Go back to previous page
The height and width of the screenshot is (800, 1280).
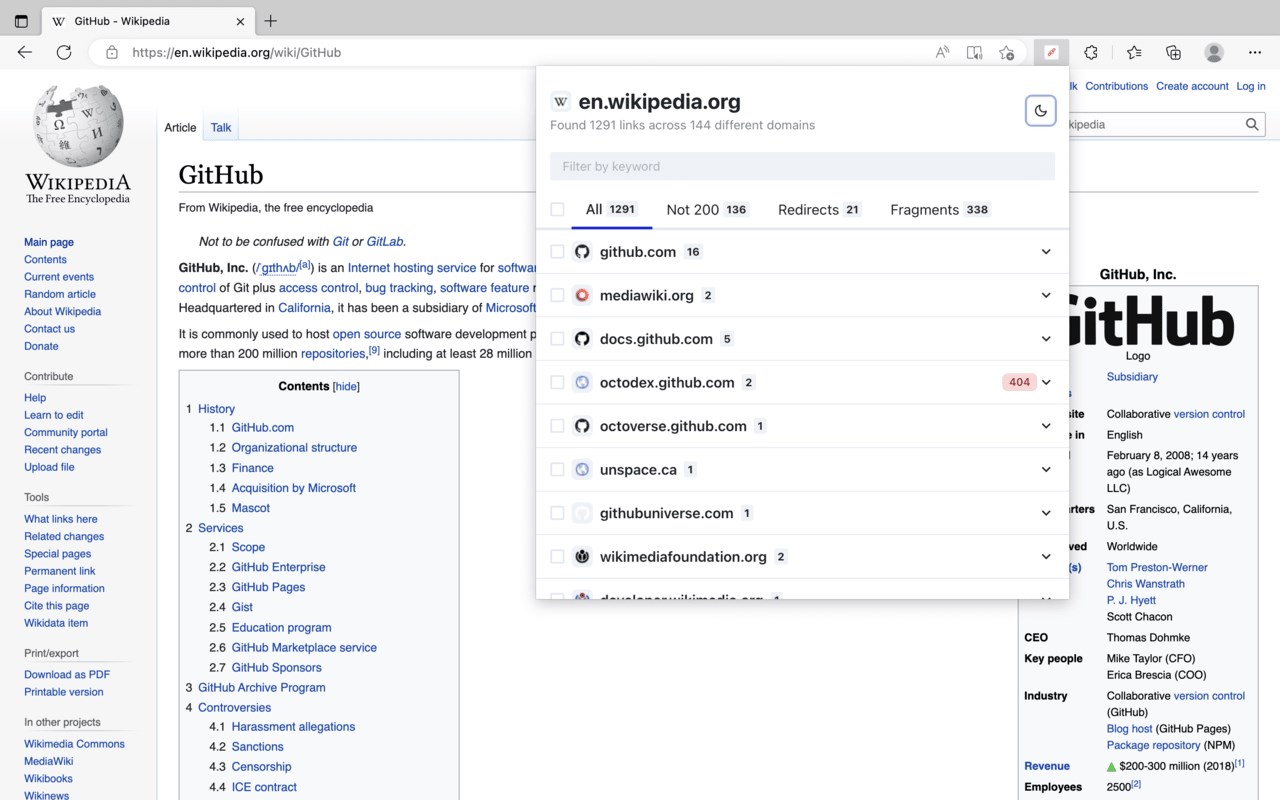click(25, 52)
